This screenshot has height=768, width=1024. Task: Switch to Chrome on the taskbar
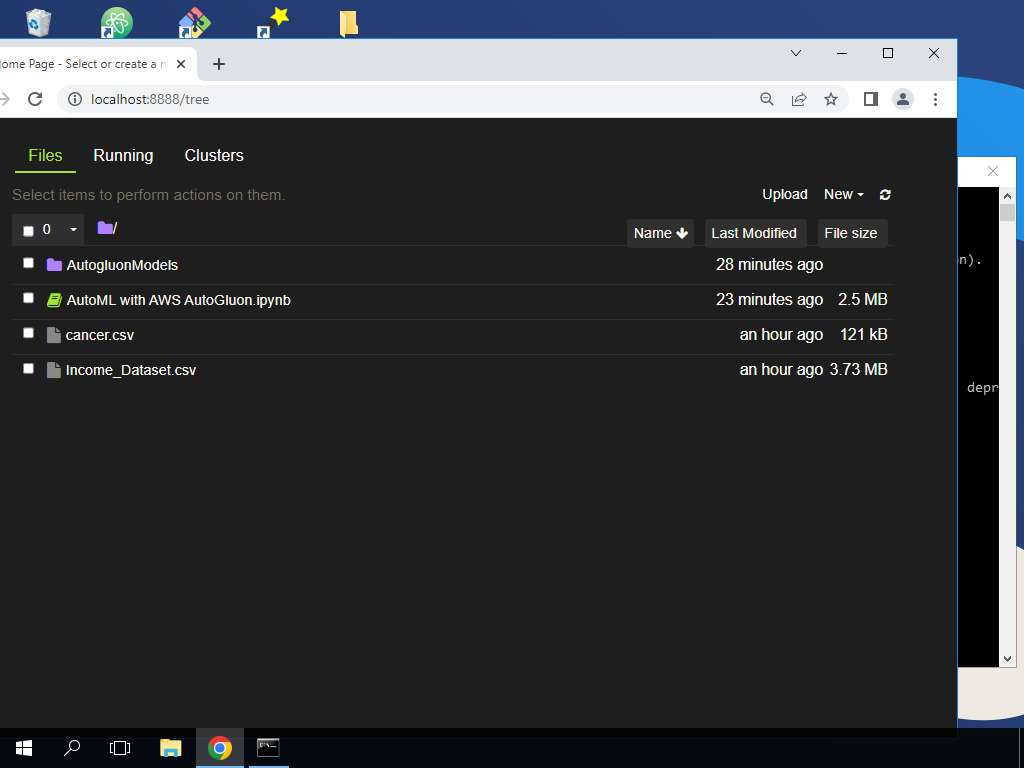point(220,748)
